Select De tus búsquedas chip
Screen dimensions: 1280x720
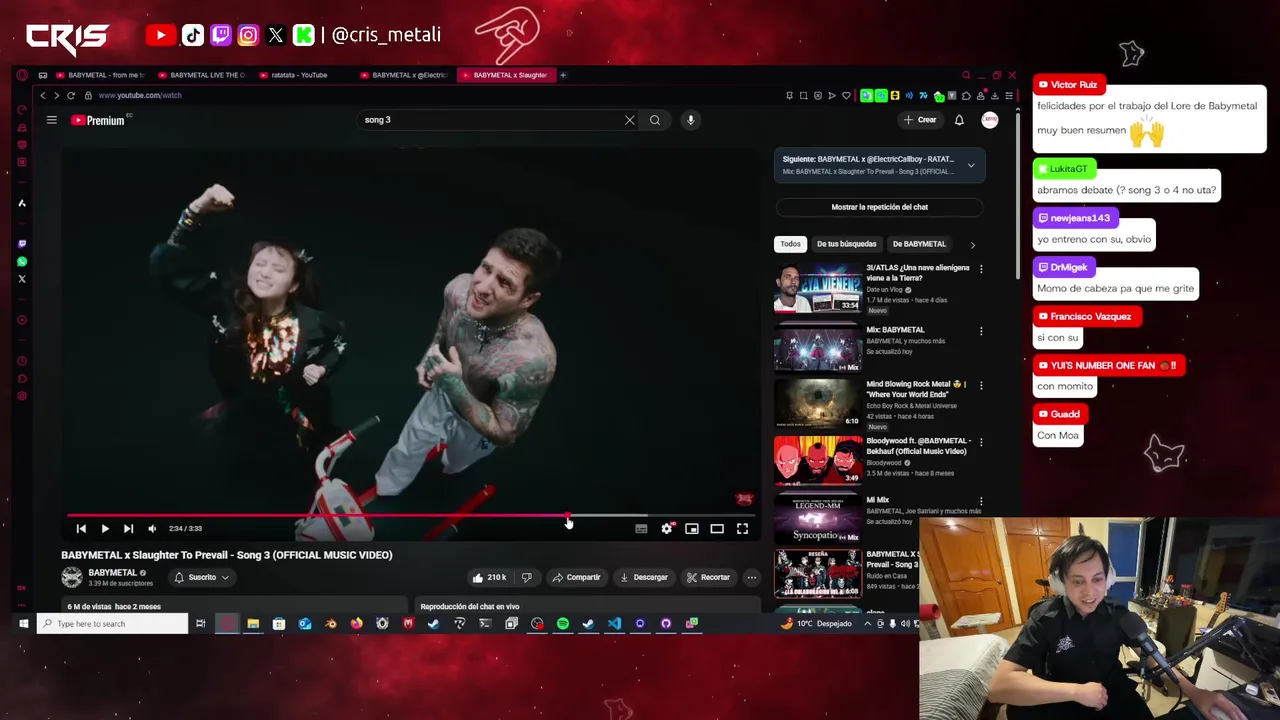[846, 244]
